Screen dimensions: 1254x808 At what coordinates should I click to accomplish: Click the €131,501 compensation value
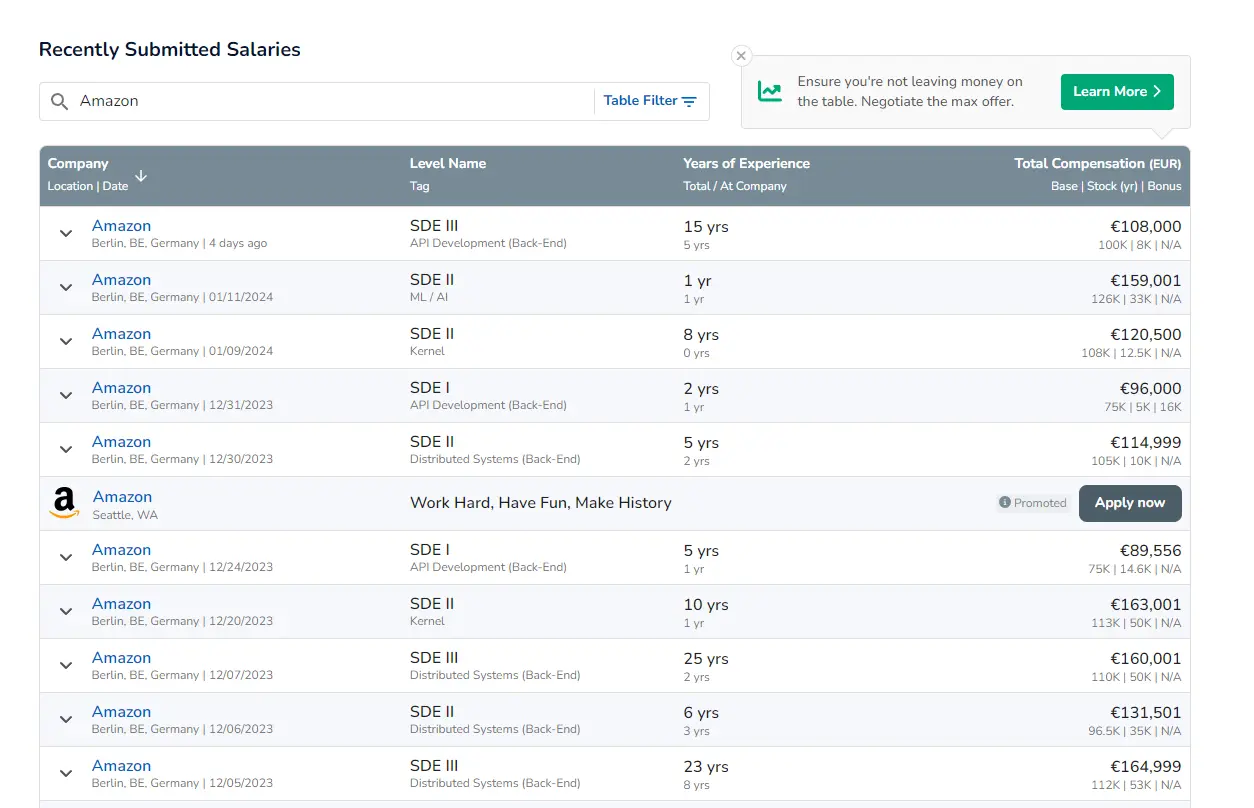pos(1145,713)
